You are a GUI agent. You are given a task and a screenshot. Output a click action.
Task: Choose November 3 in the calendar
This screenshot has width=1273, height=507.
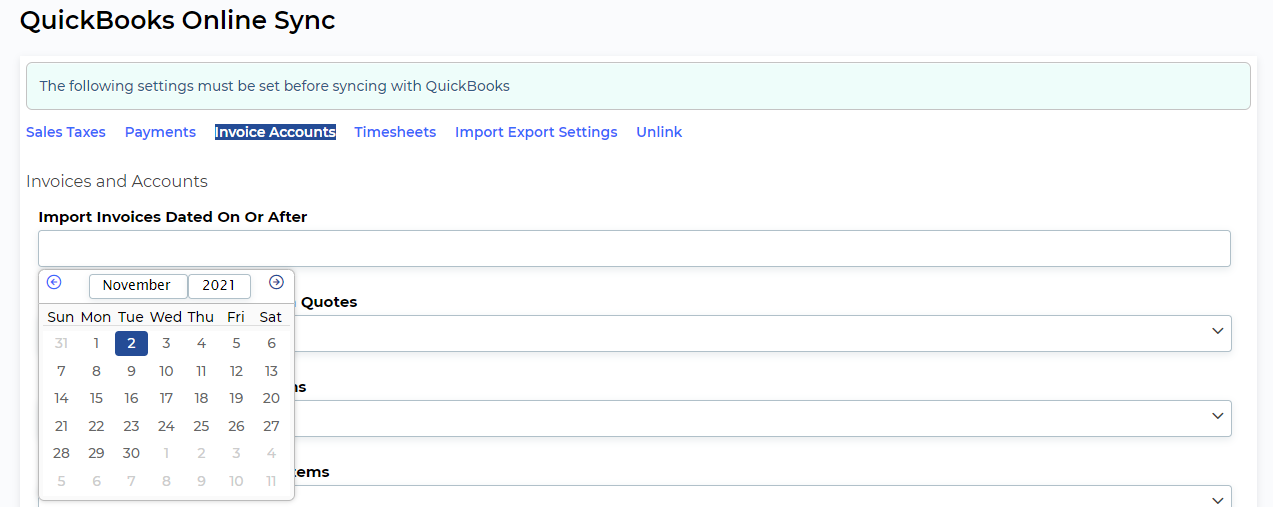coord(166,343)
